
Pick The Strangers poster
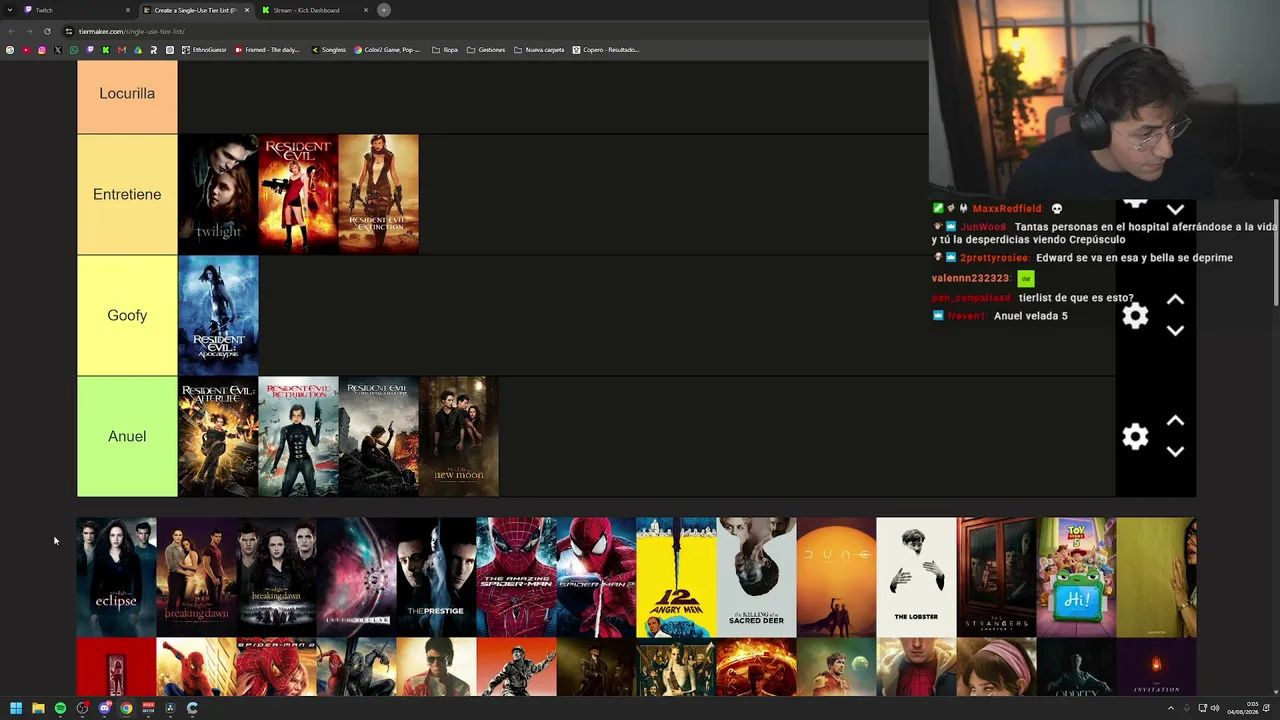(996, 577)
